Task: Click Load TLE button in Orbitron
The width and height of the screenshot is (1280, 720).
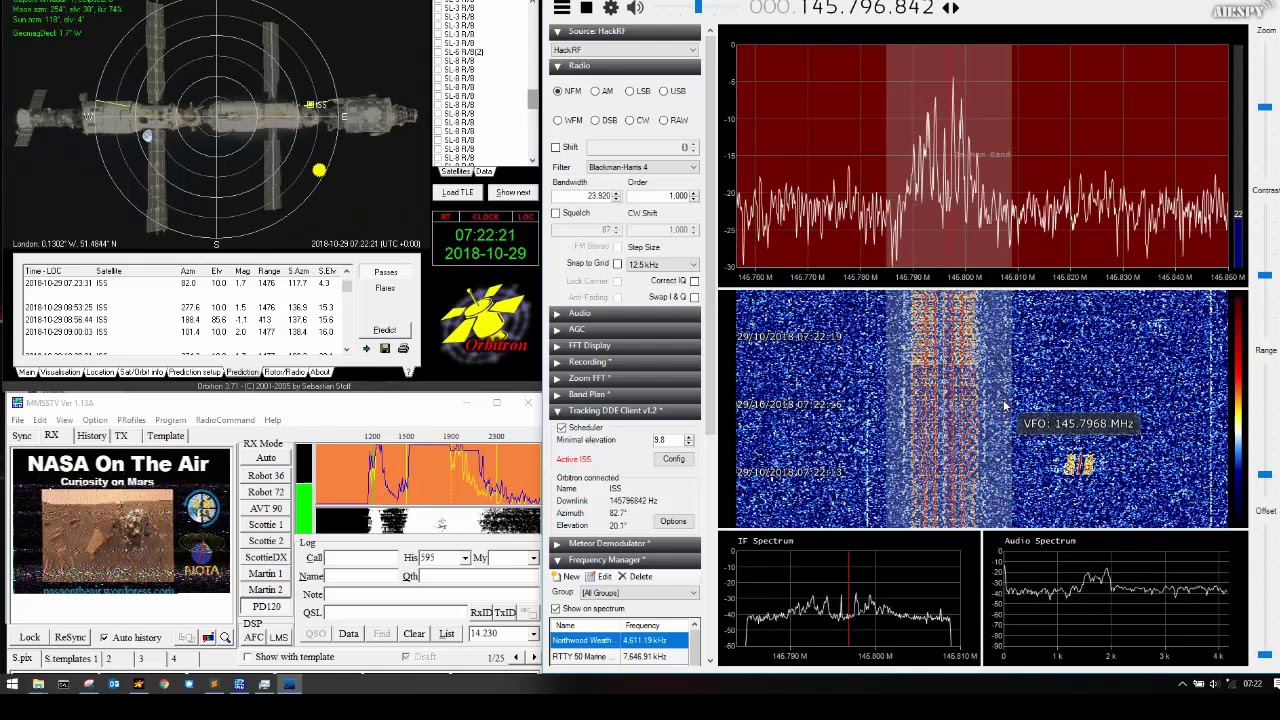Action: click(x=458, y=192)
